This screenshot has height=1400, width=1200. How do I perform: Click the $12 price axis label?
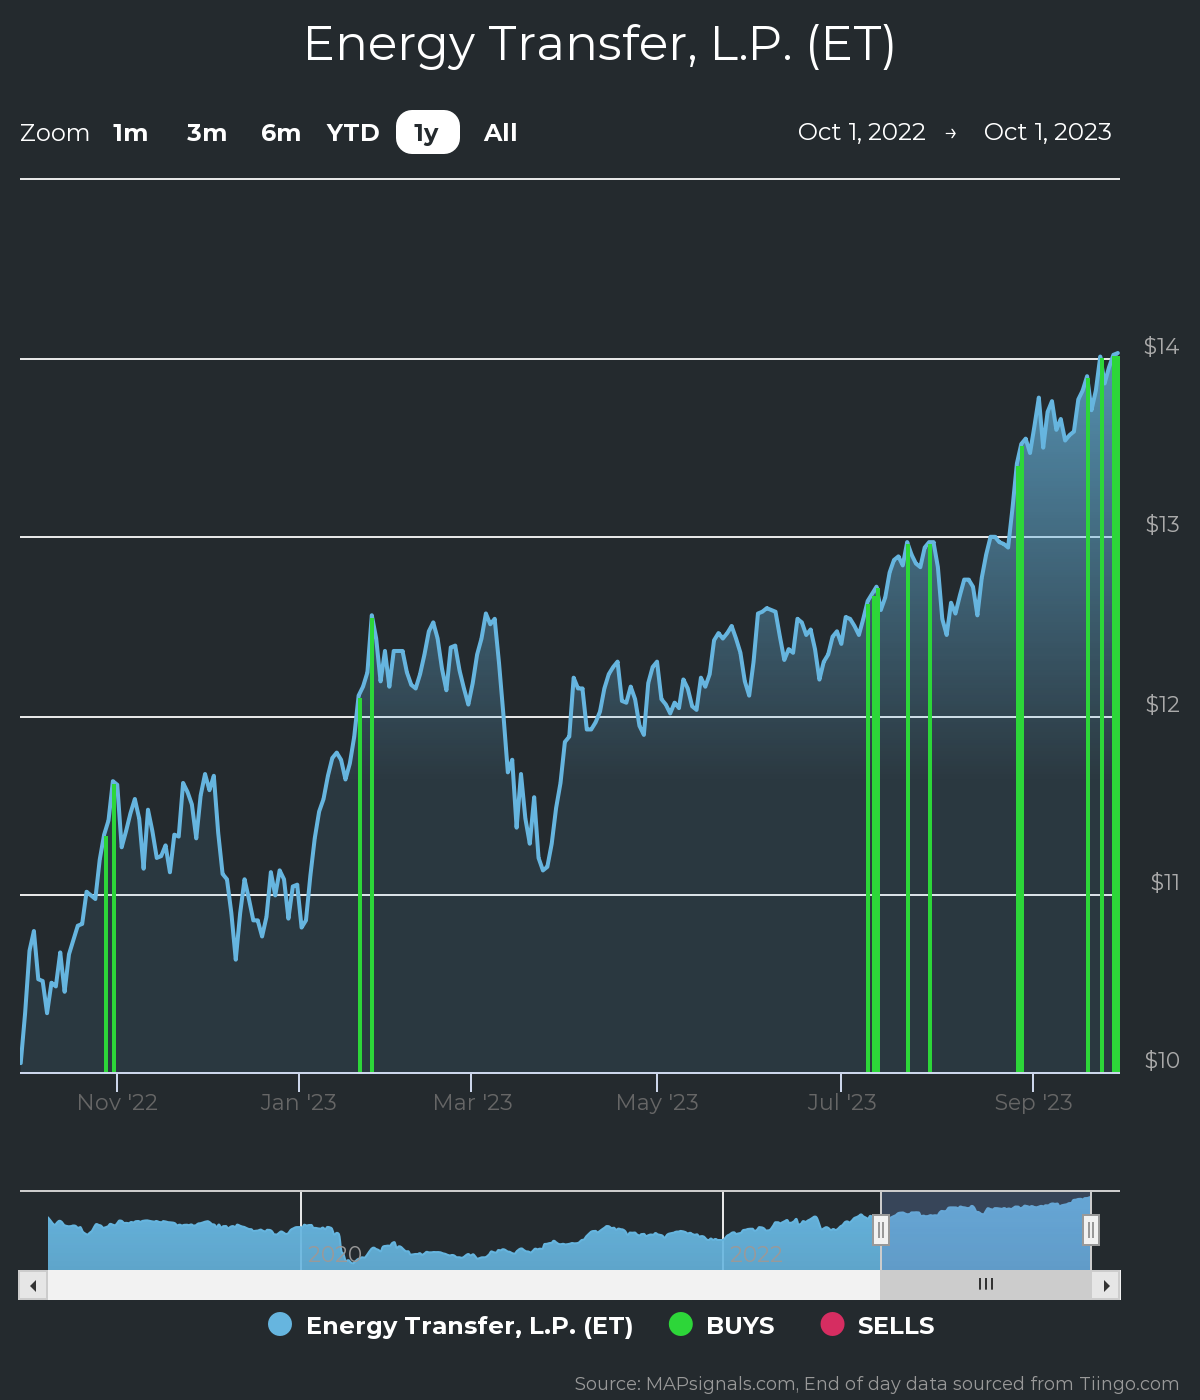1162,704
